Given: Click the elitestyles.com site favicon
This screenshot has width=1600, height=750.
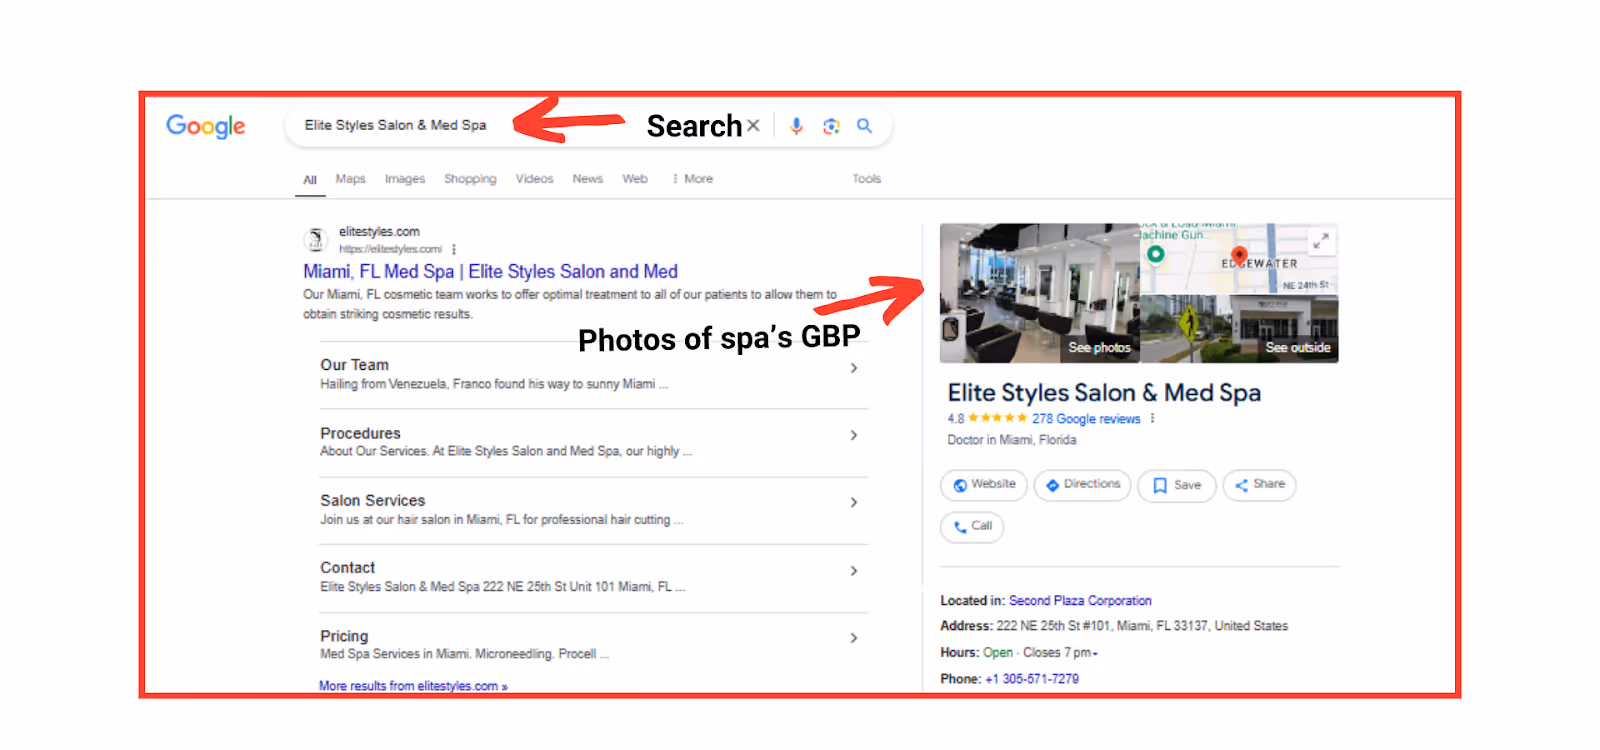Looking at the screenshot, I should 316,240.
